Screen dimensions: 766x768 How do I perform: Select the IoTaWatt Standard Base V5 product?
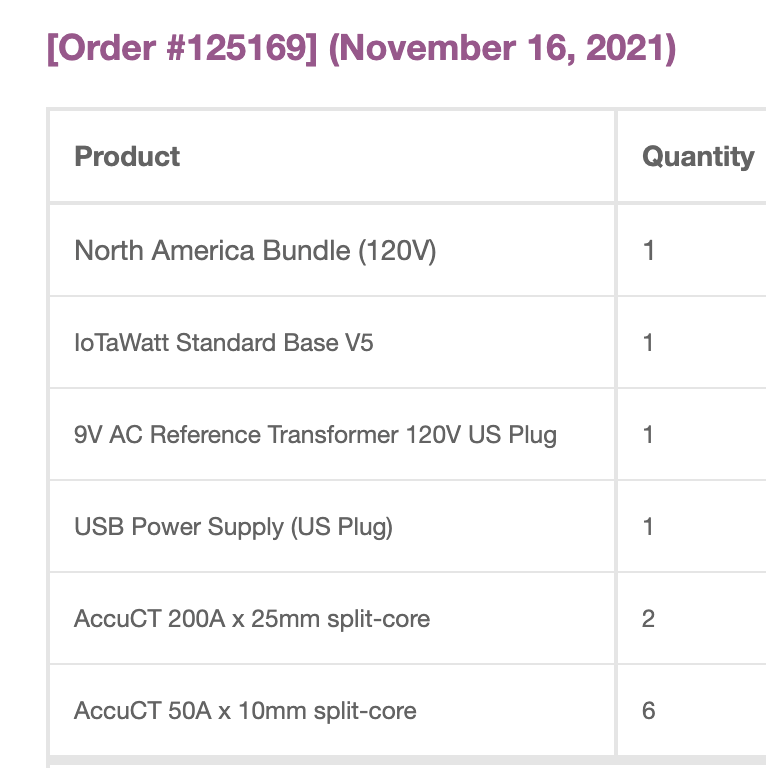pyautogui.click(x=224, y=343)
